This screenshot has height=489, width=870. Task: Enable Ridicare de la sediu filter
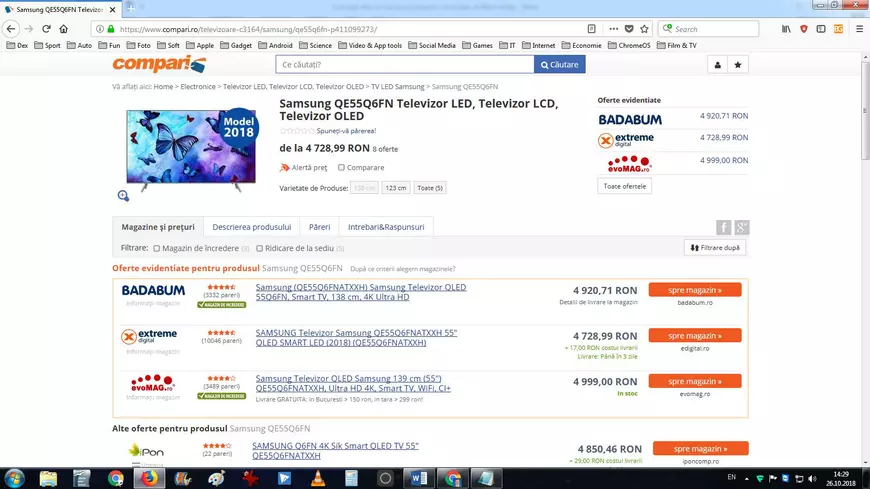259,249
